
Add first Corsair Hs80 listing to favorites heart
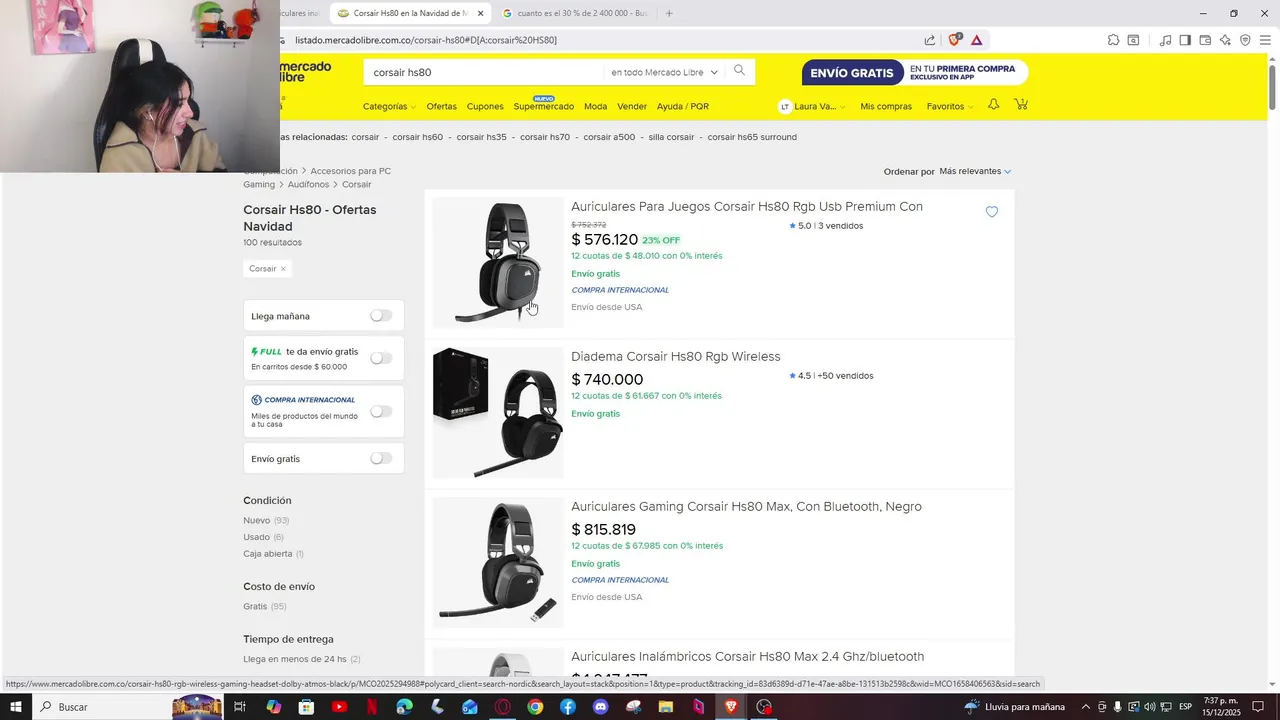point(992,212)
